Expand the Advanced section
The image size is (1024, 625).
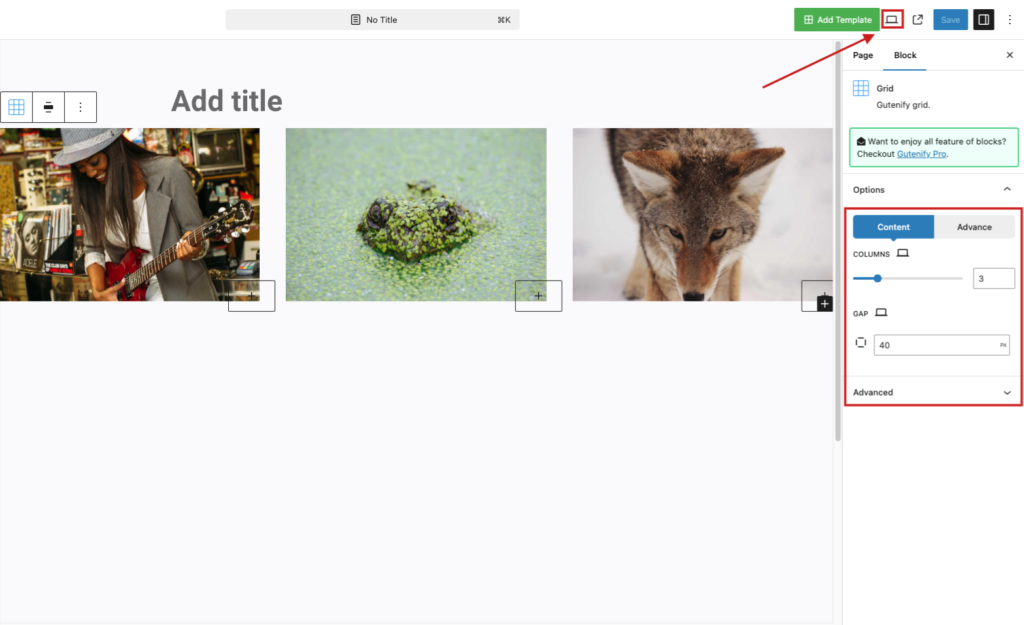tap(933, 393)
